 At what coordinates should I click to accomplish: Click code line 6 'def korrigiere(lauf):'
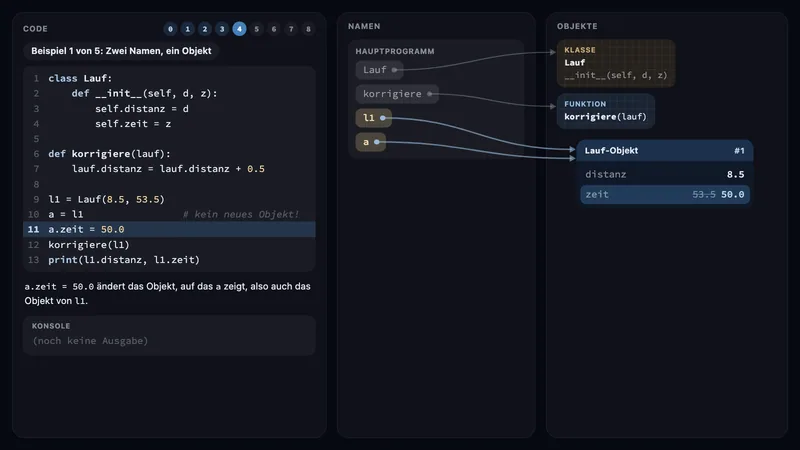pyautogui.click(x=169, y=154)
